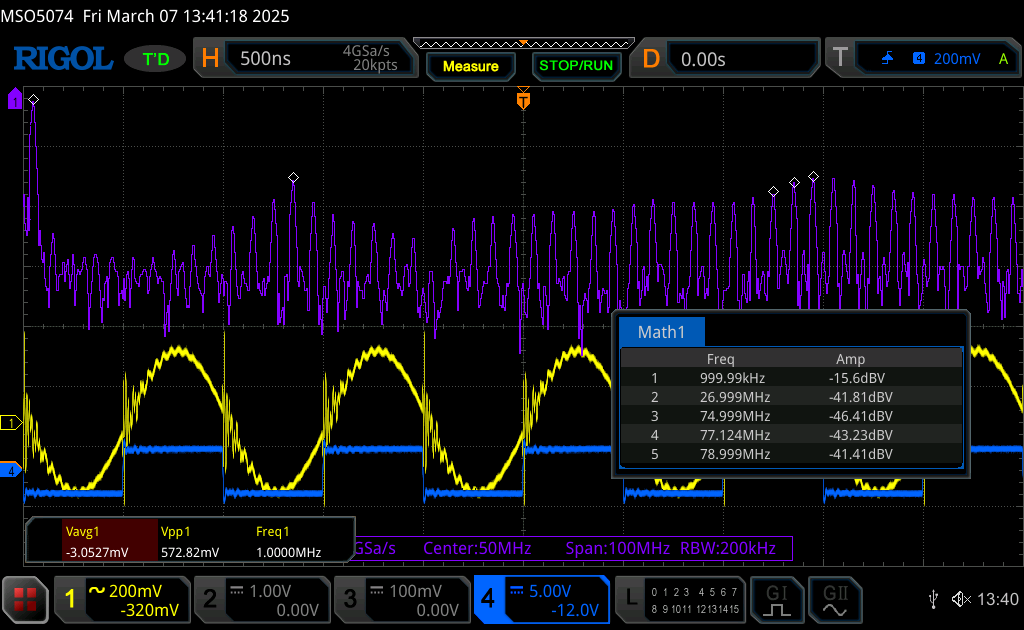1024x630 pixels.
Task: Click the muted speaker sound icon
Action: (961, 599)
